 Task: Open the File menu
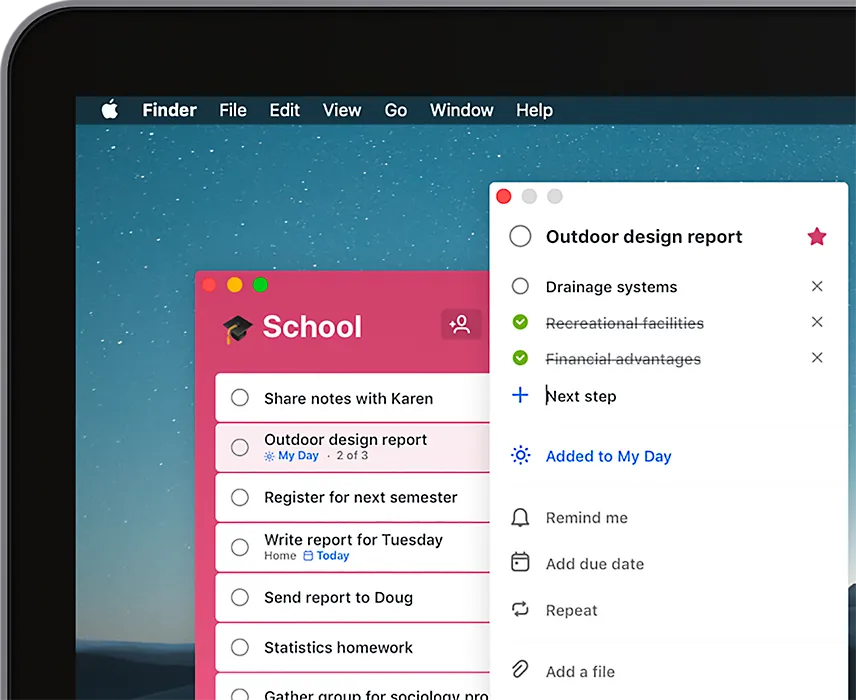[233, 110]
